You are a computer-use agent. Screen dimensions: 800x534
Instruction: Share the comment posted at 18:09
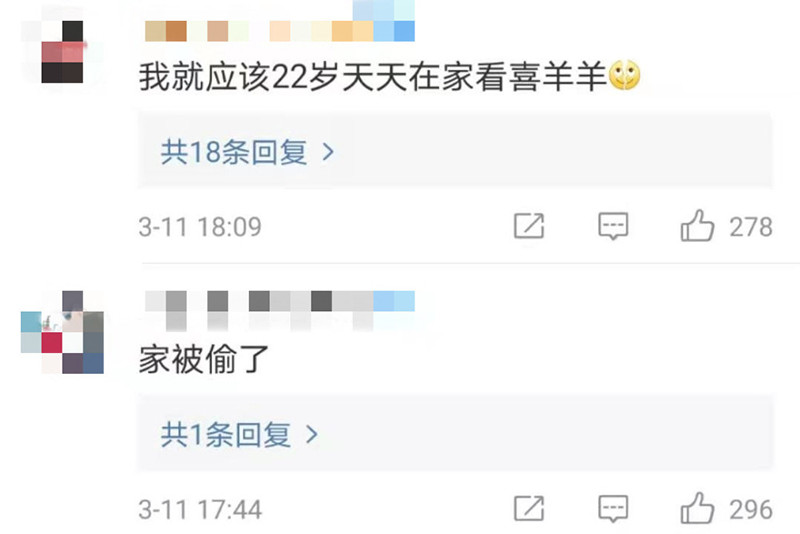pos(529,226)
